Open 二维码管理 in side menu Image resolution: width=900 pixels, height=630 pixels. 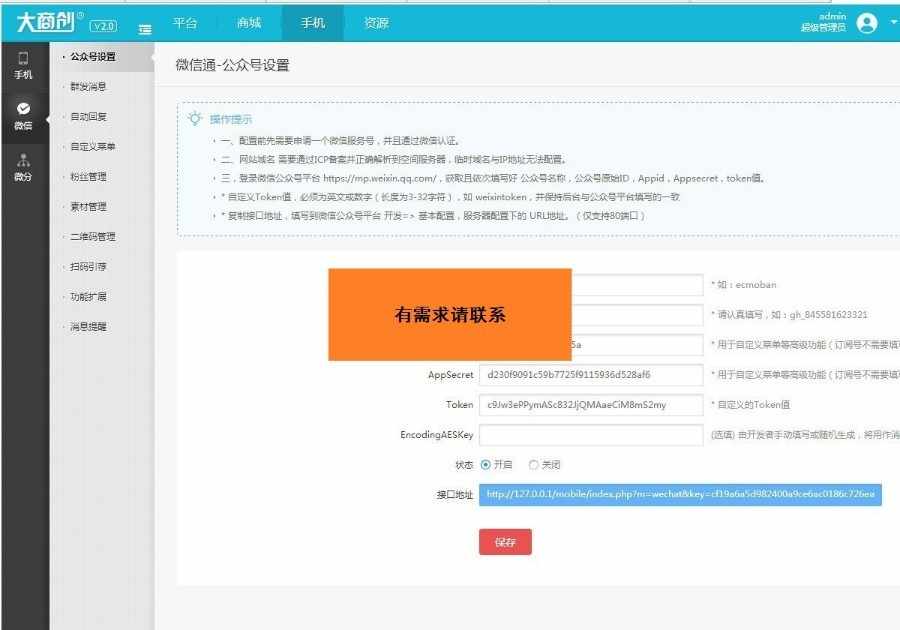[x=93, y=236]
